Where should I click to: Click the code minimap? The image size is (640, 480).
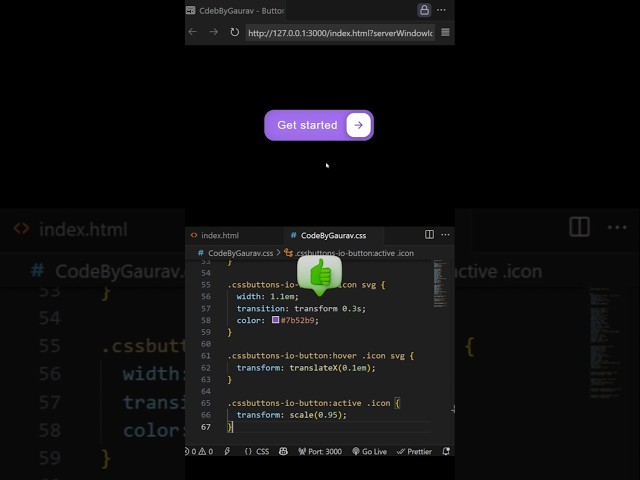tap(440, 283)
